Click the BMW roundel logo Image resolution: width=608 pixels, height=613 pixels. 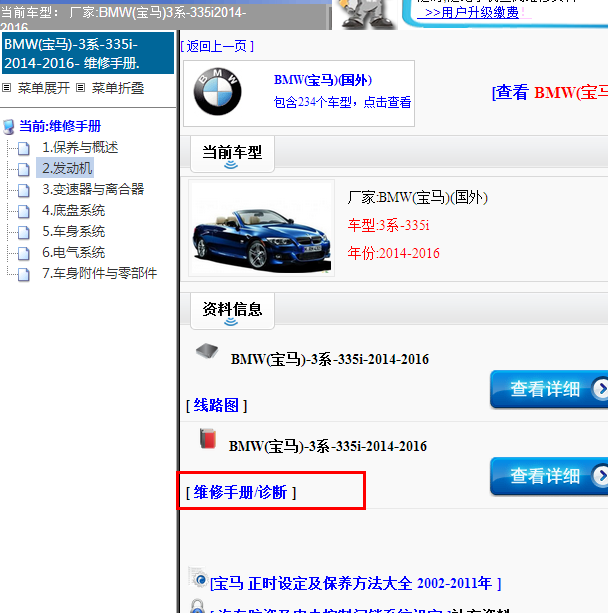(x=218, y=93)
